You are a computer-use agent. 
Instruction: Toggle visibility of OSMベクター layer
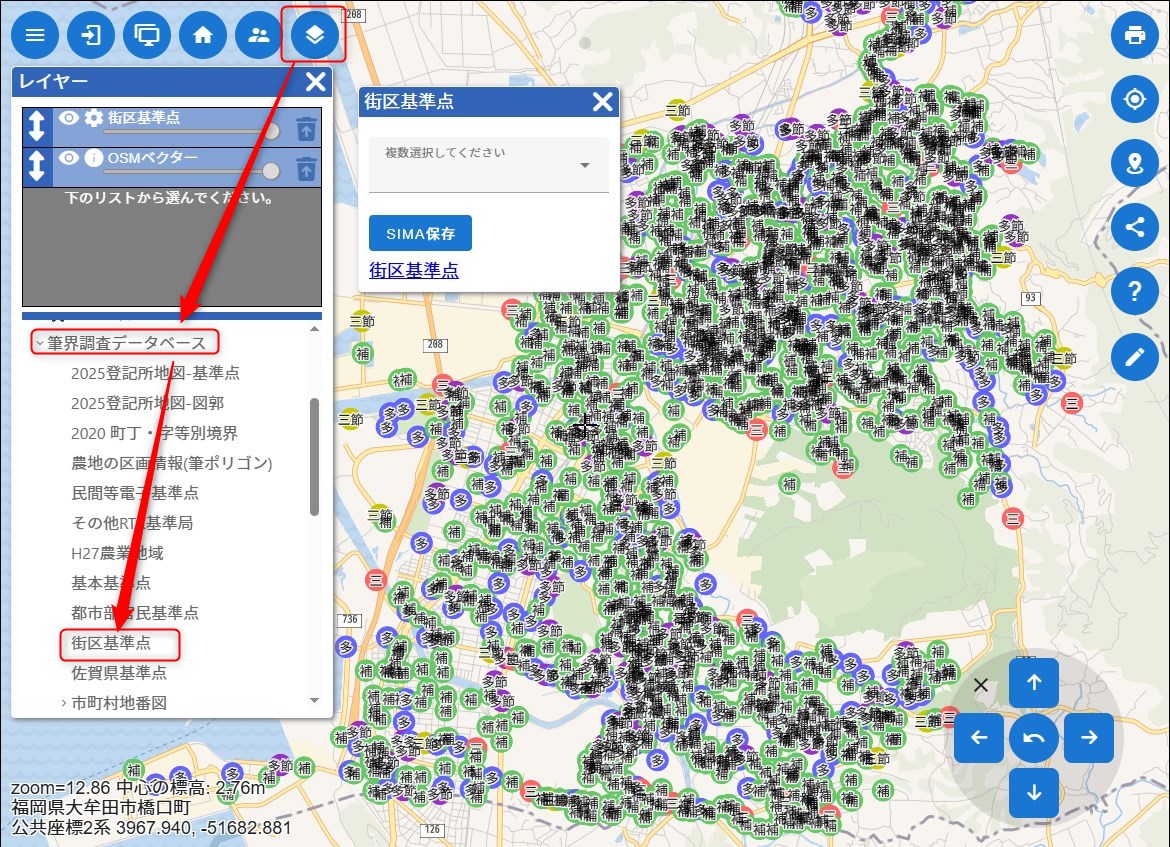68,158
